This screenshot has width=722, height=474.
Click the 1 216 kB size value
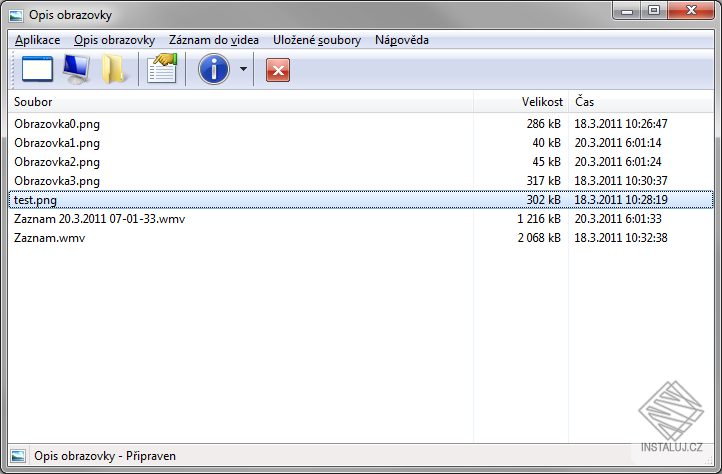tap(539, 219)
